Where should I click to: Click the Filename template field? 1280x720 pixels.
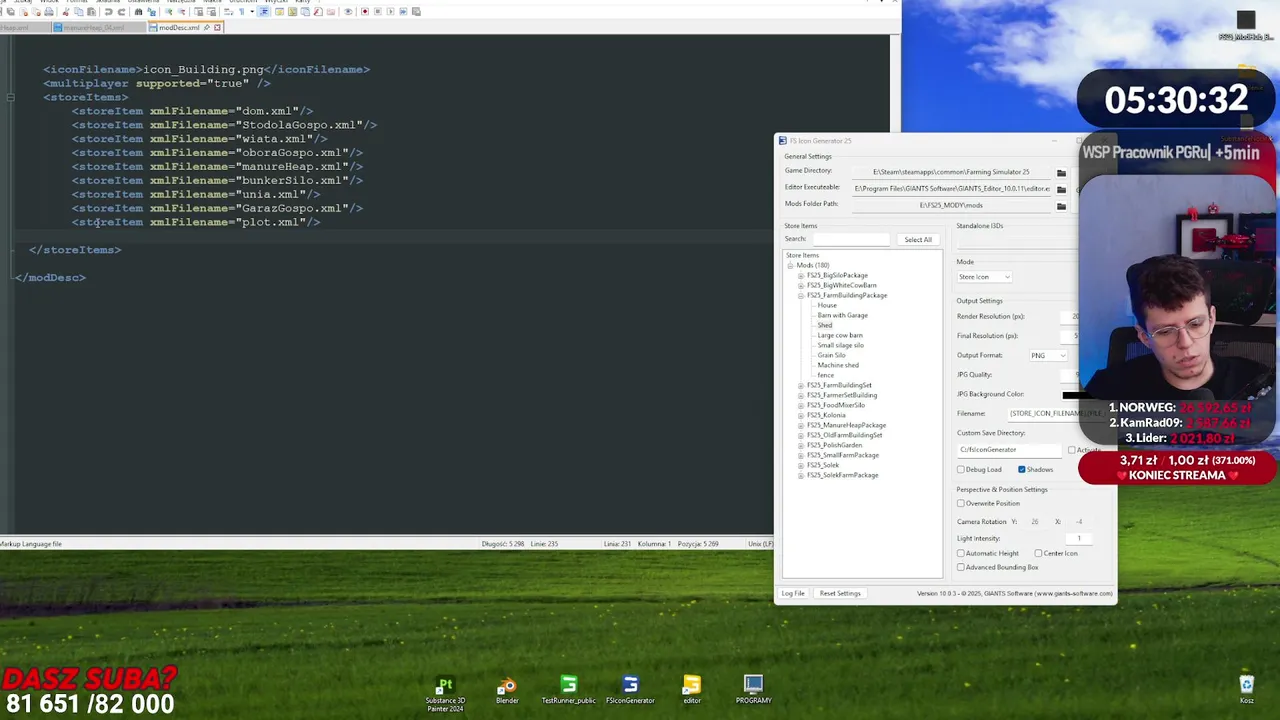click(1055, 413)
